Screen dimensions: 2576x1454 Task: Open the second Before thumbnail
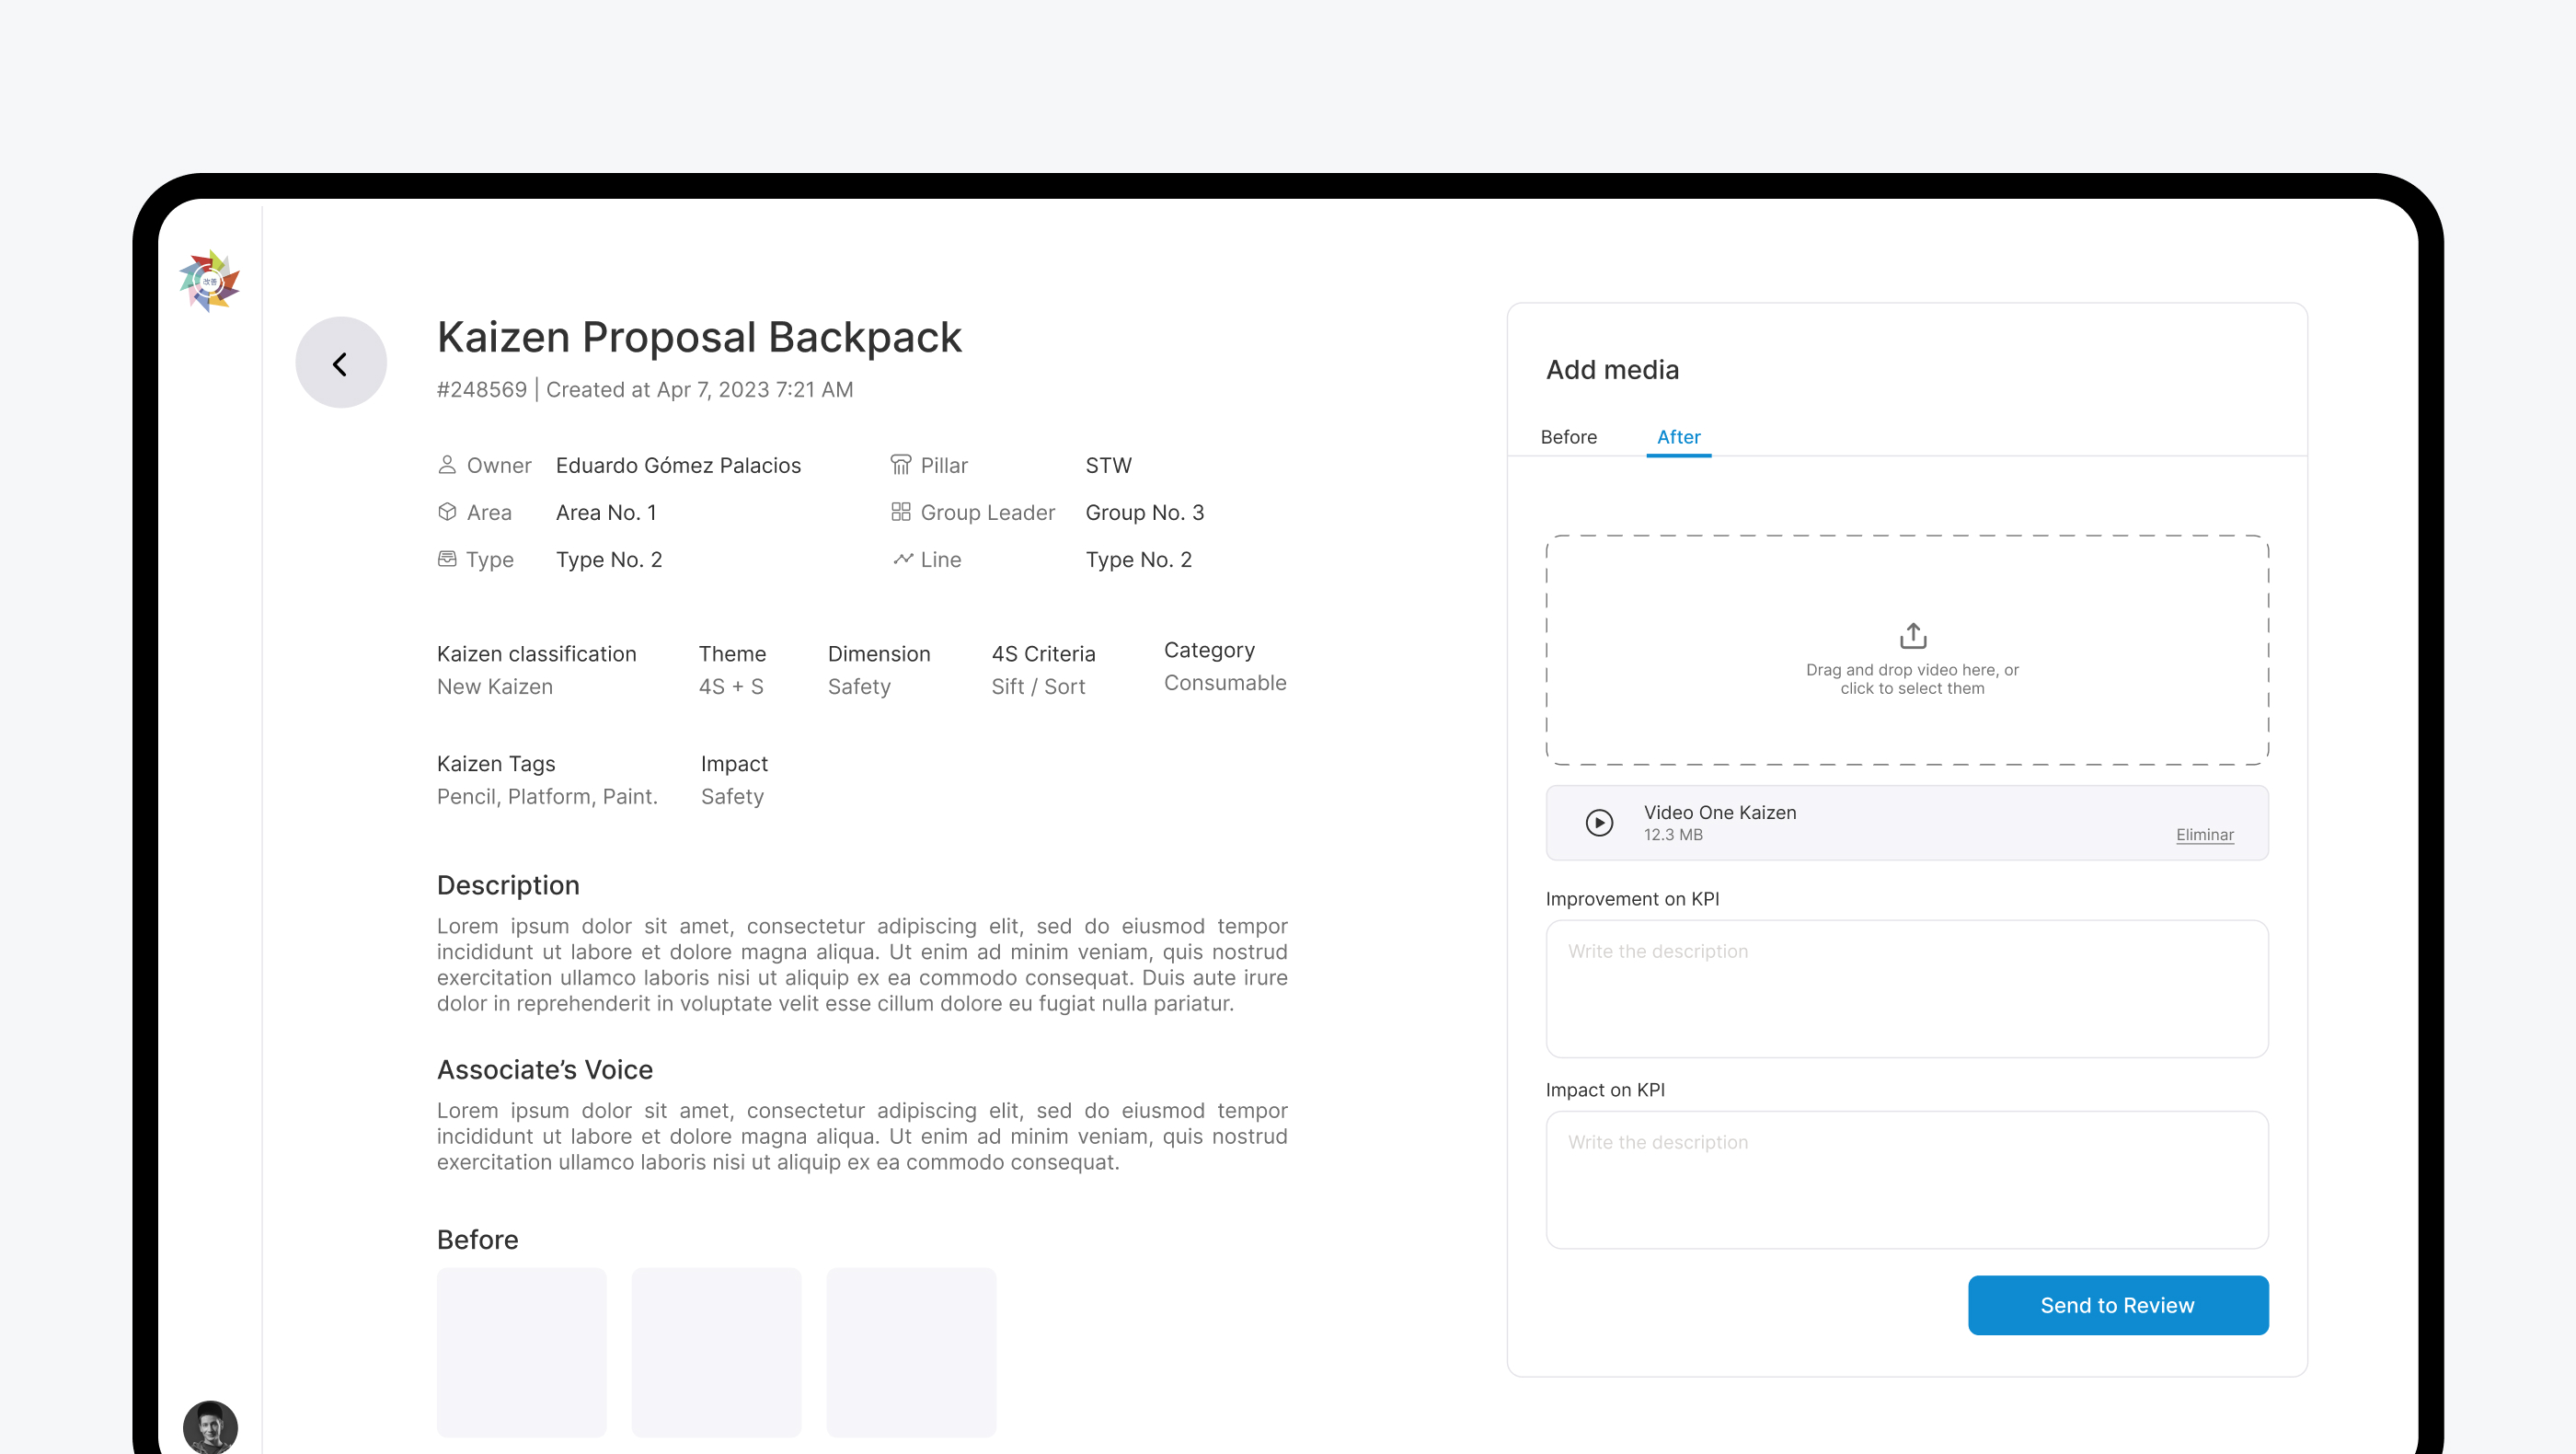click(x=716, y=1352)
